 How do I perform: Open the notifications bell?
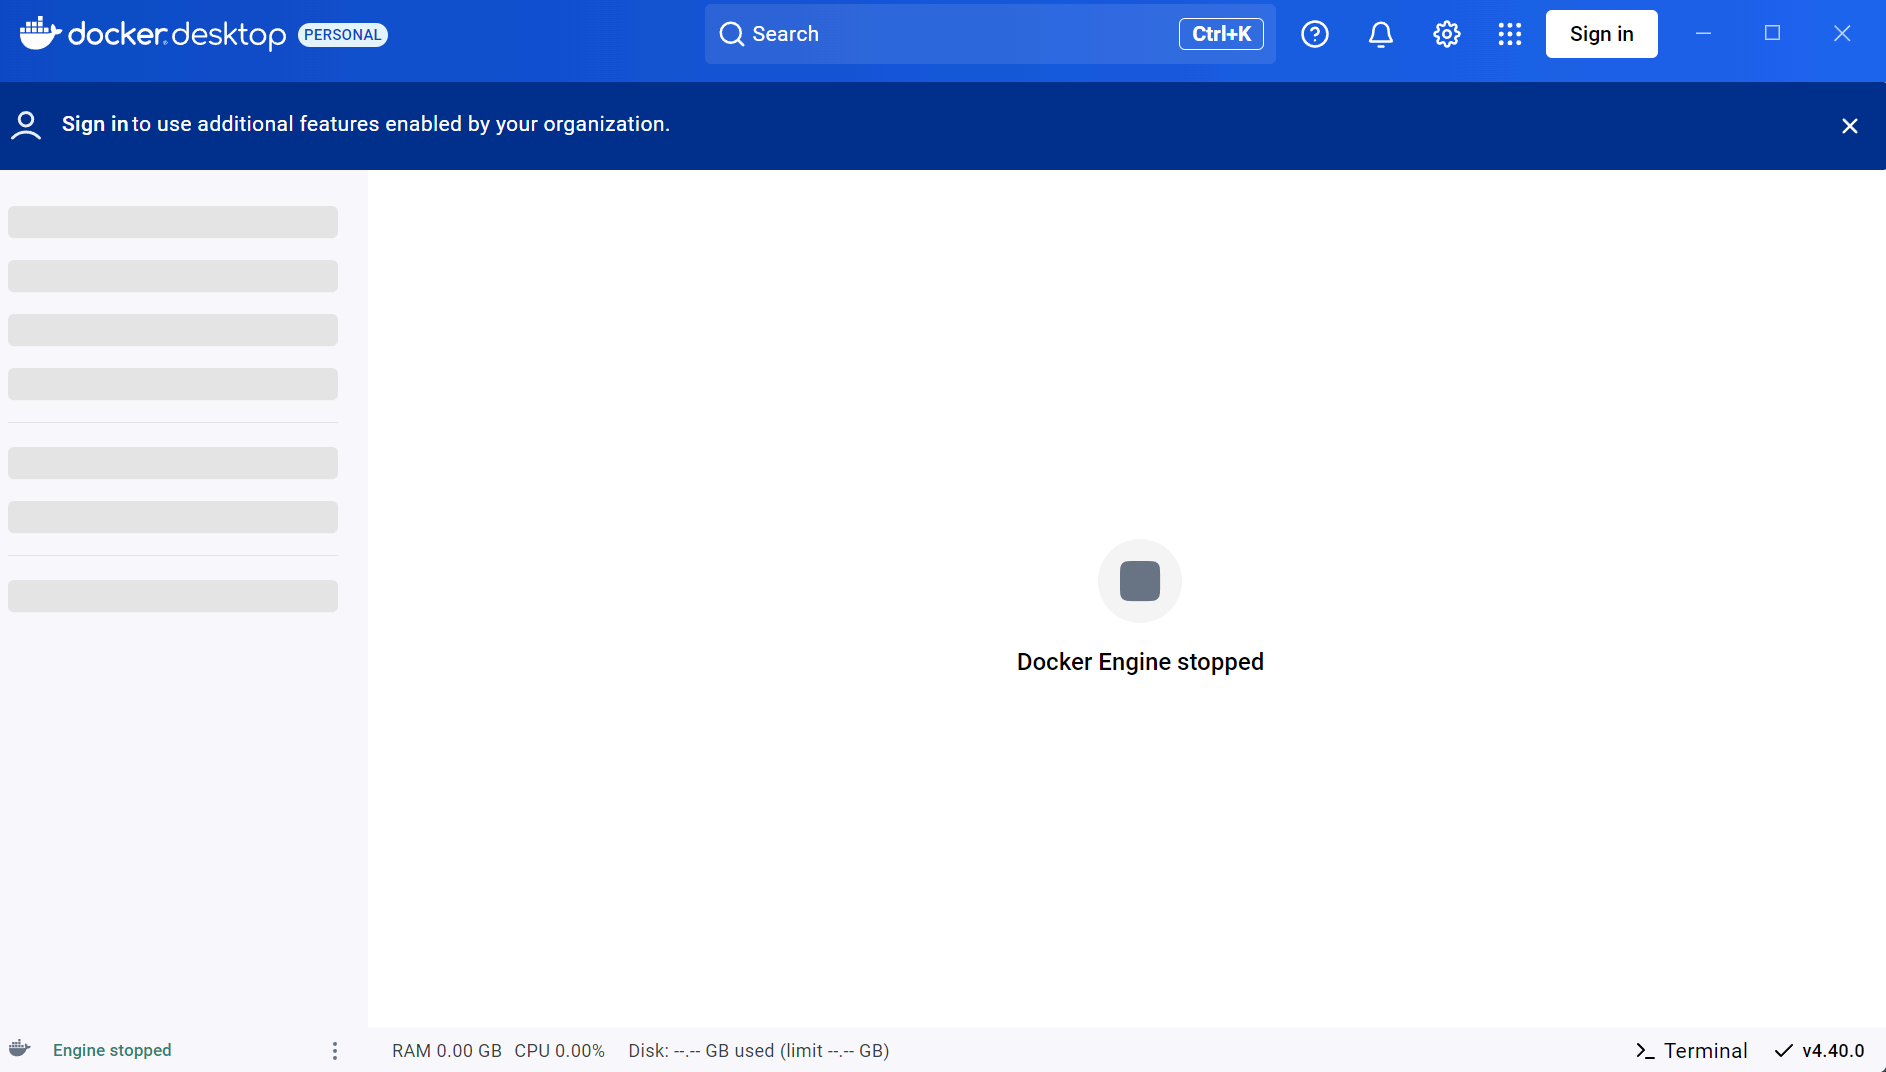click(1381, 34)
